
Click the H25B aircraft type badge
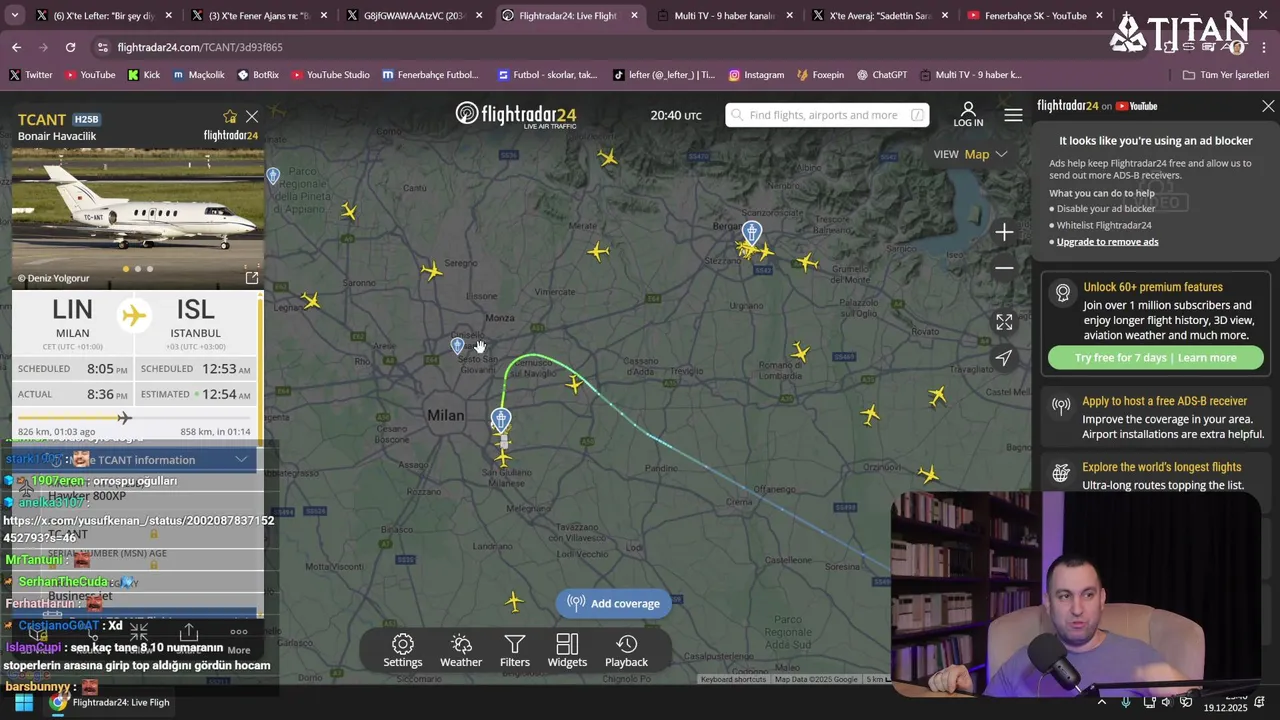87,119
